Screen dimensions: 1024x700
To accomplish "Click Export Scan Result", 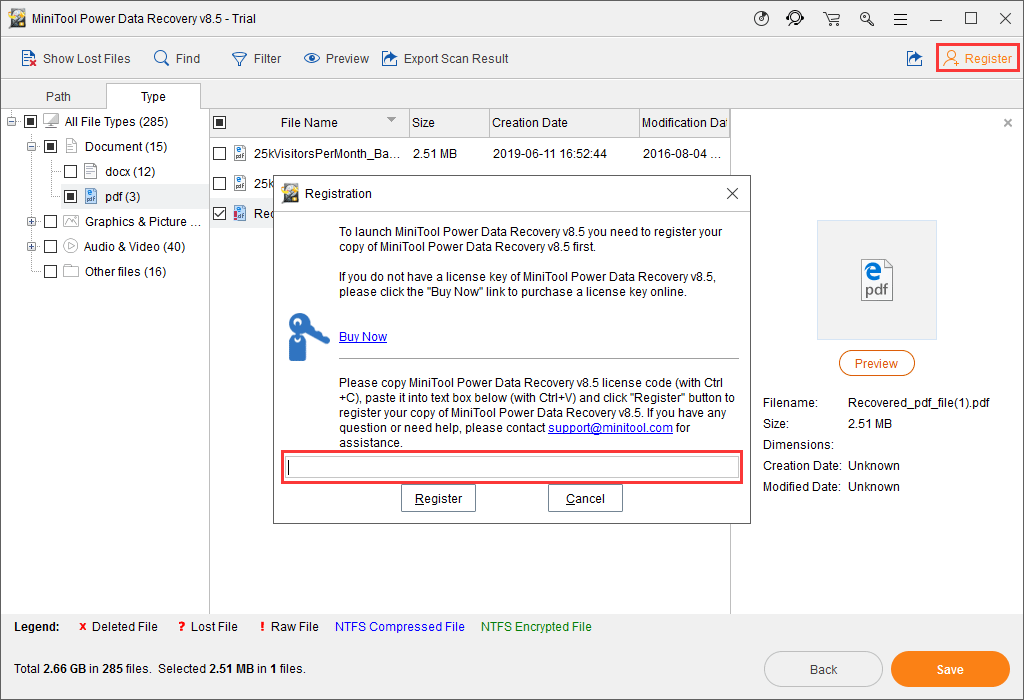I will click(445, 59).
